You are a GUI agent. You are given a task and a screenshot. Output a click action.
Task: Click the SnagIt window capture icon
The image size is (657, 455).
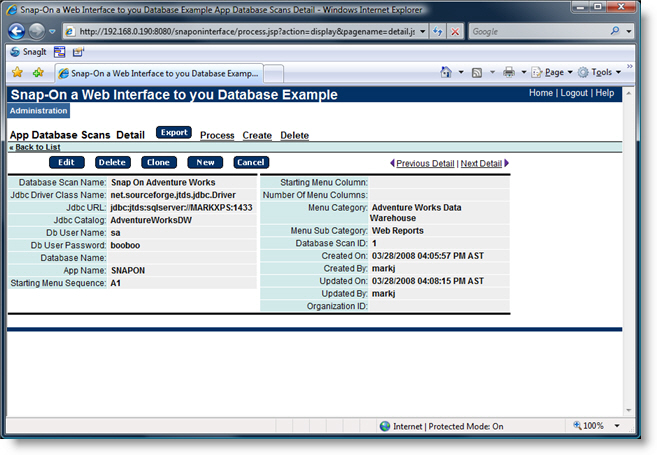point(59,52)
